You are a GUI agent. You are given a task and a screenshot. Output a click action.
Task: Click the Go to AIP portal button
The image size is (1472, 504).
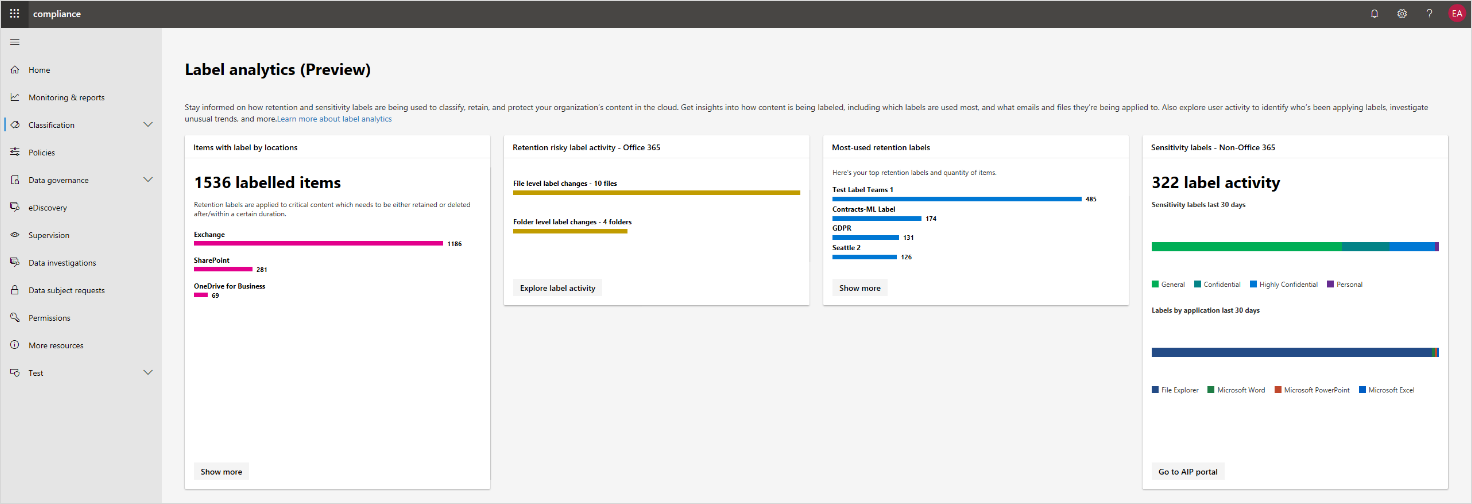[1188, 472]
